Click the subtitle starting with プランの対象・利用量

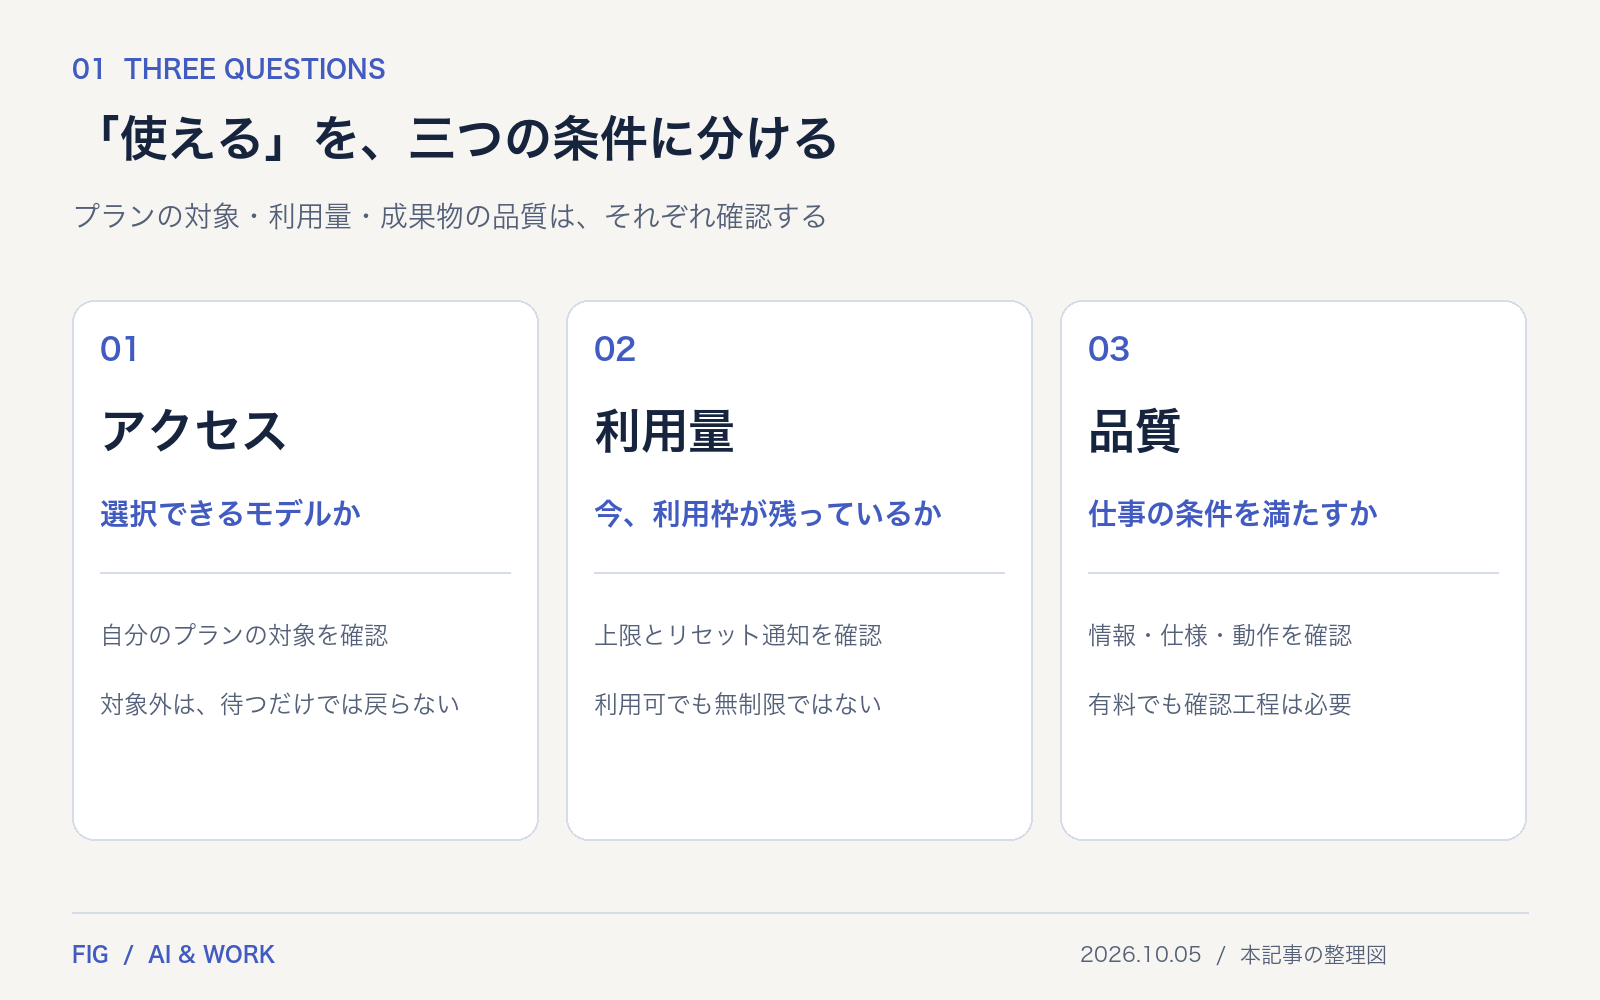pos(450,216)
